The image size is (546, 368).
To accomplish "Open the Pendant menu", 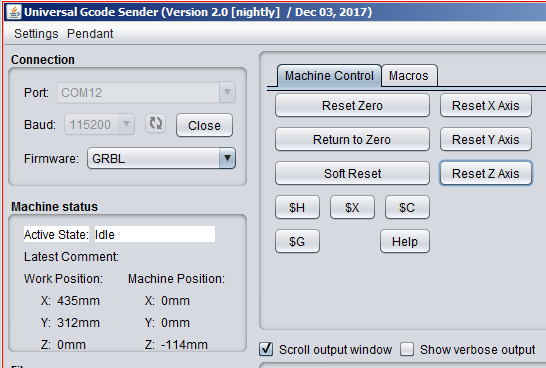I will point(90,34).
